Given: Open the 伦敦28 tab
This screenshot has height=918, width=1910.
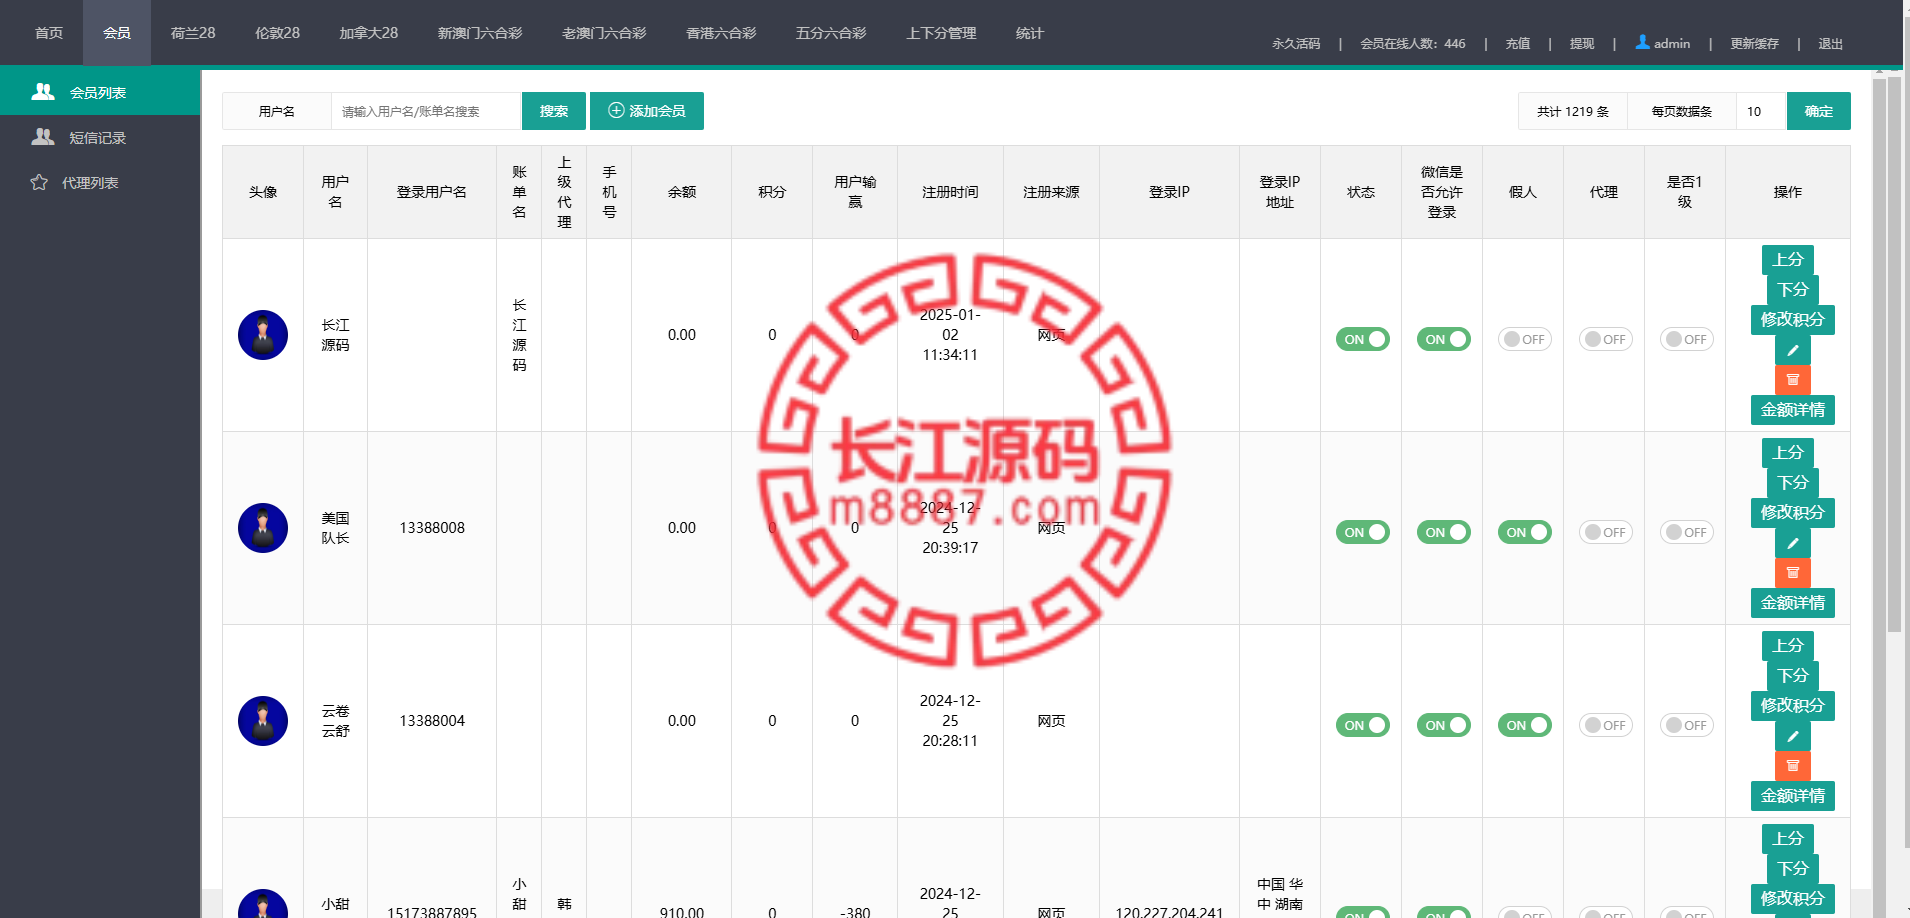Looking at the screenshot, I should [277, 33].
